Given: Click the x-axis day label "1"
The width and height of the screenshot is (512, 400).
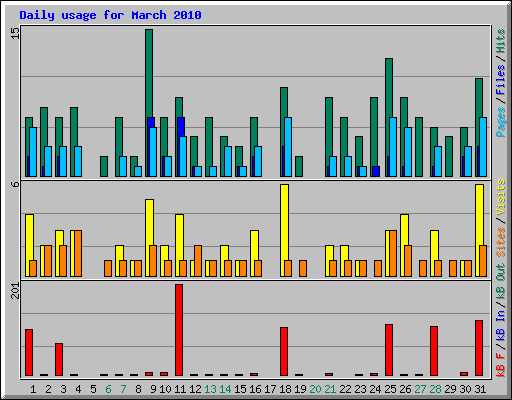Looking at the screenshot, I should pyautogui.click(x=33, y=389).
